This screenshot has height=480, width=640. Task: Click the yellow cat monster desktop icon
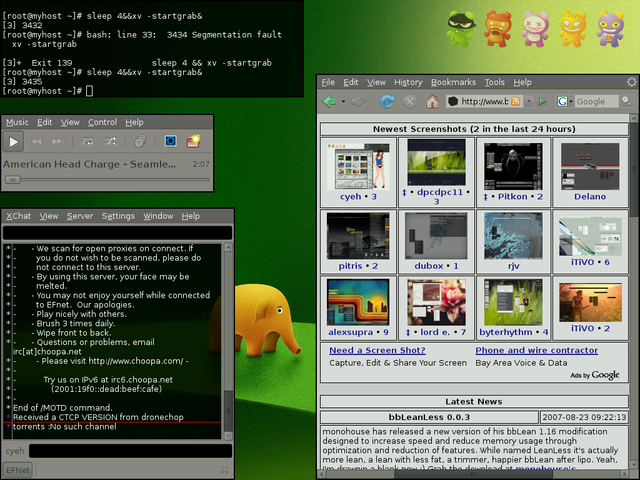[x=573, y=29]
